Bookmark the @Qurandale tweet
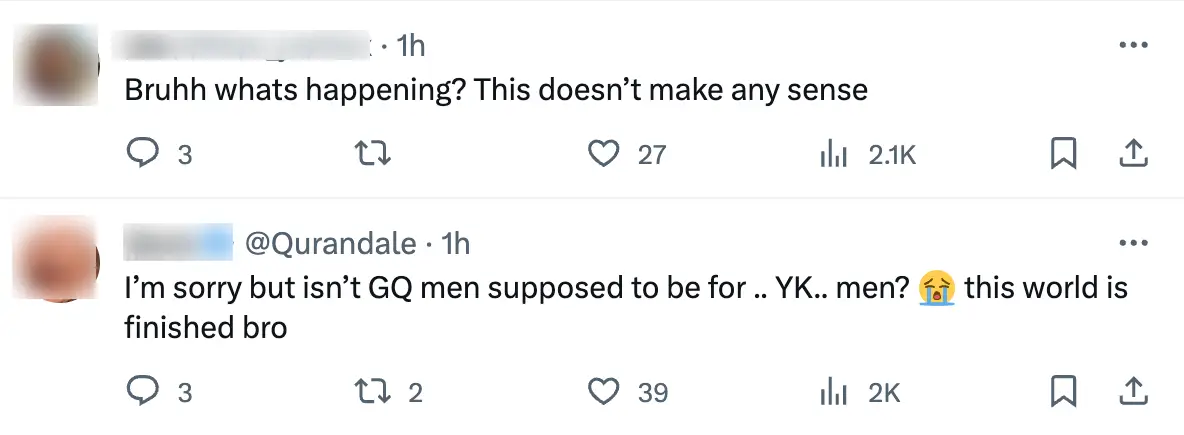This screenshot has height=435, width=1184. click(x=1063, y=392)
